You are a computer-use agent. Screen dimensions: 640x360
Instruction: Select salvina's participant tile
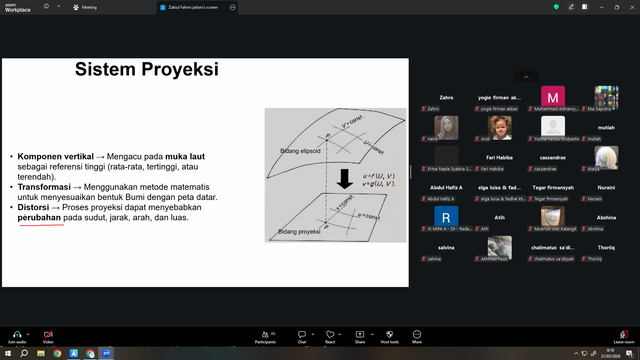coord(446,248)
